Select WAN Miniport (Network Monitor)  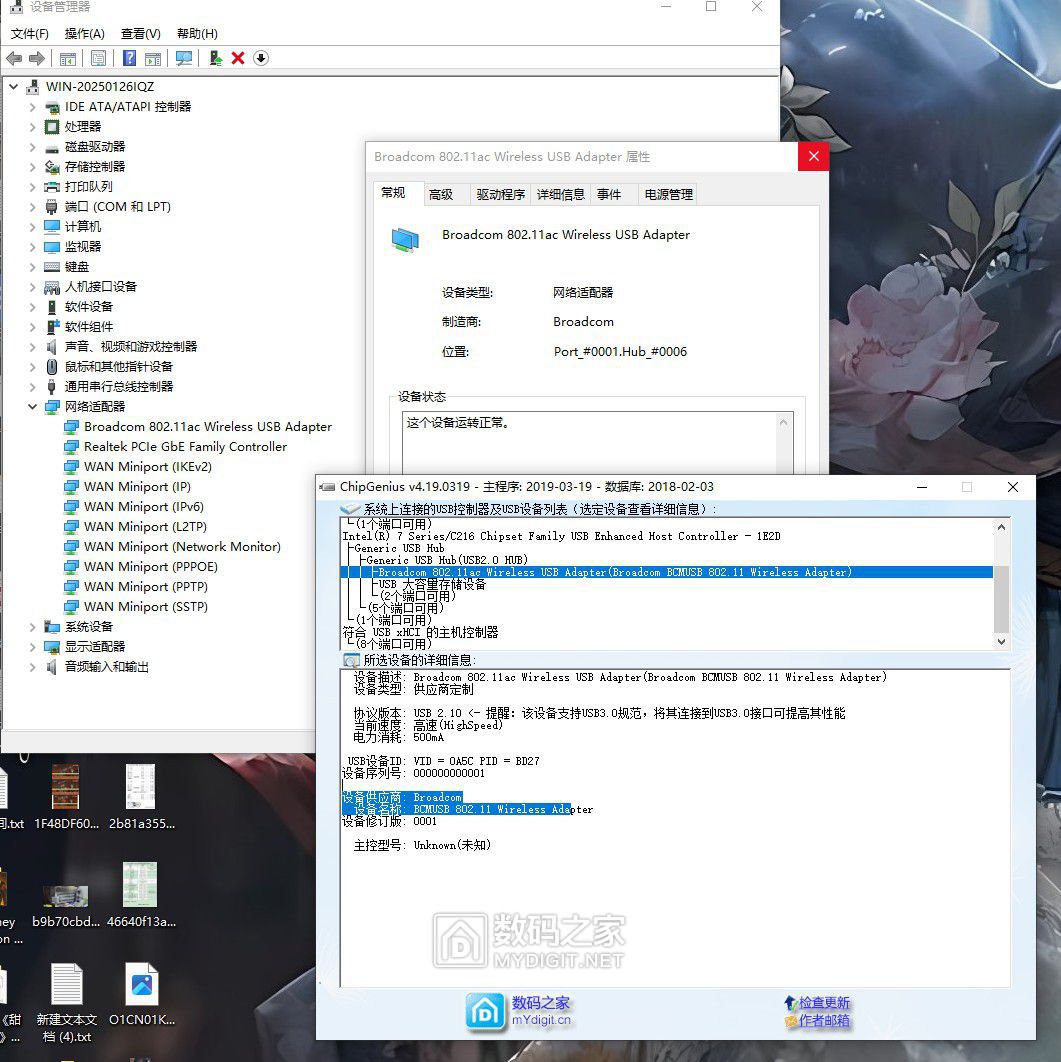coord(181,547)
